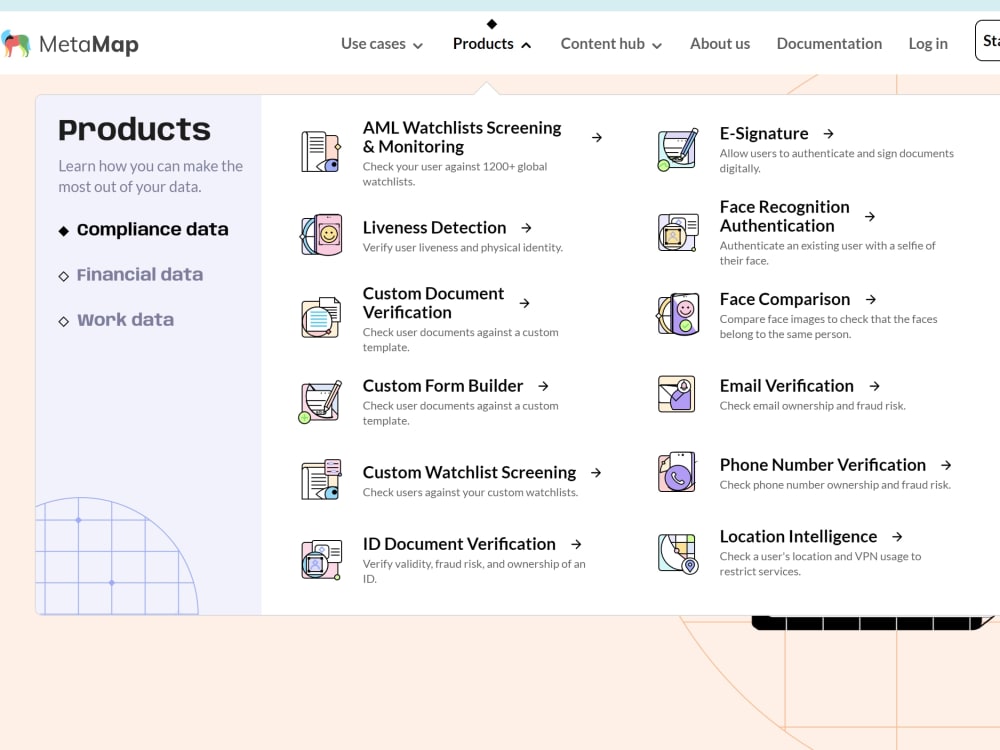Open the ID Document Verification link
The height and width of the screenshot is (750, 1000).
(x=459, y=544)
